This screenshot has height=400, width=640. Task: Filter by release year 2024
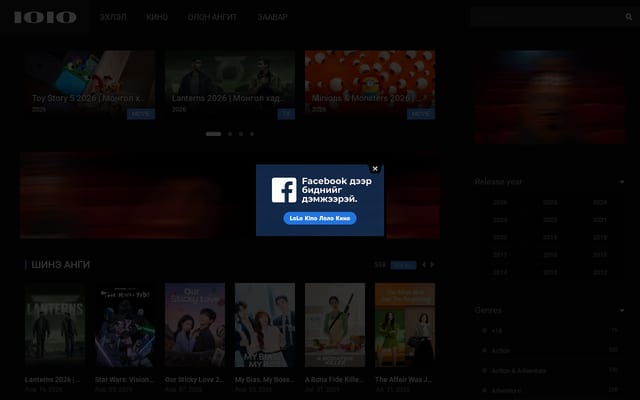point(600,202)
